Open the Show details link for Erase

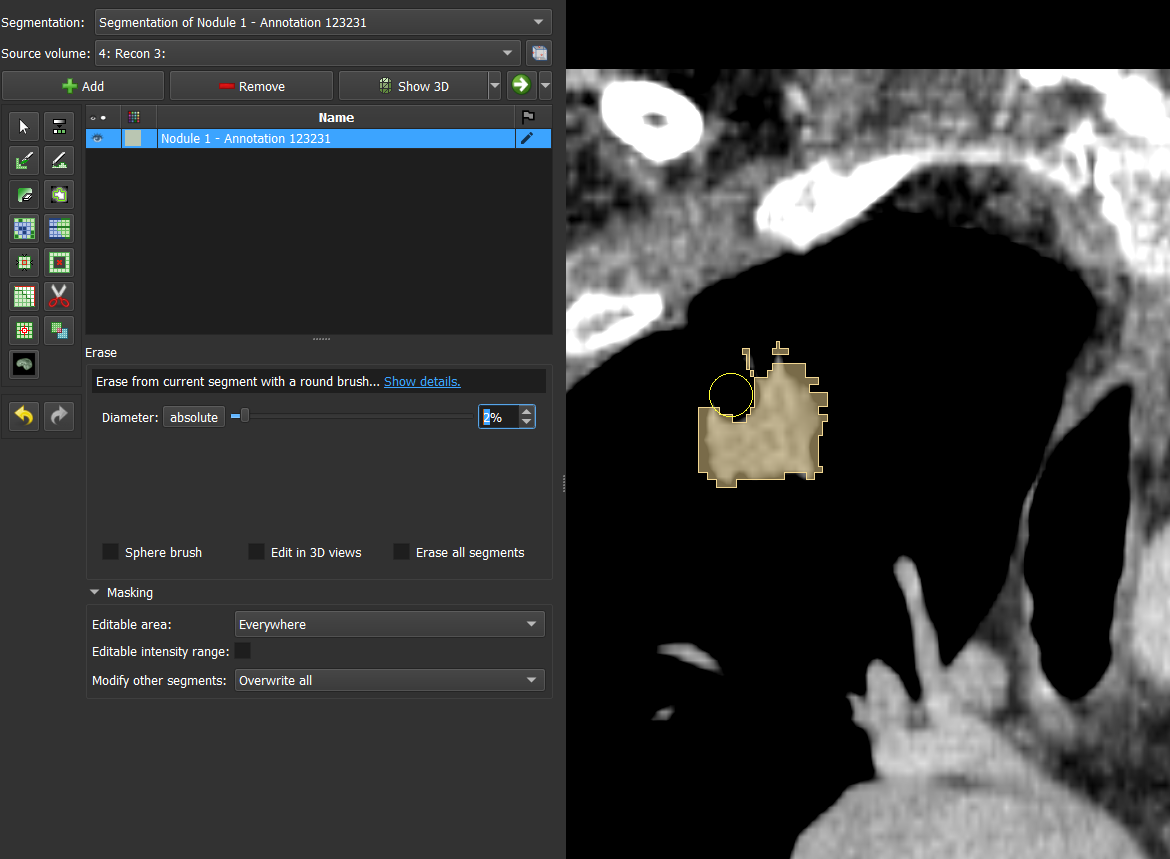[422, 381]
